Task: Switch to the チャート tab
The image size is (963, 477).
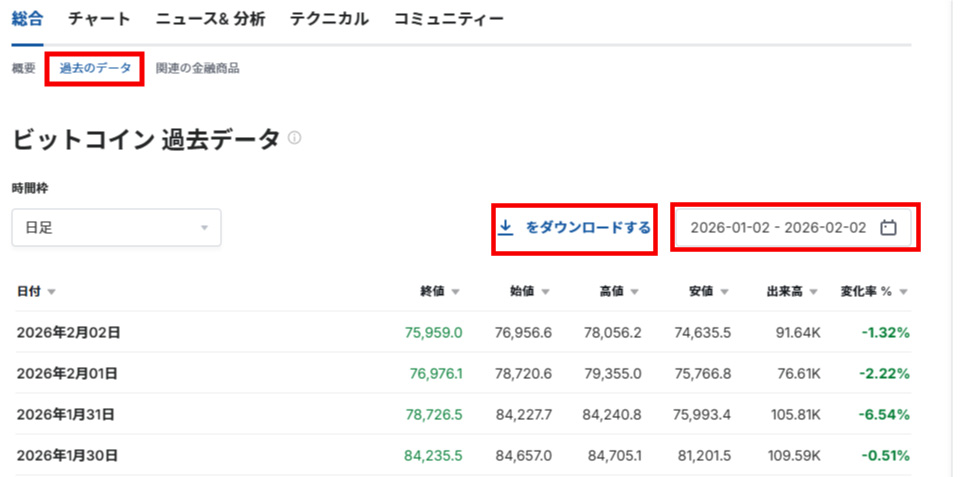Action: (x=99, y=19)
